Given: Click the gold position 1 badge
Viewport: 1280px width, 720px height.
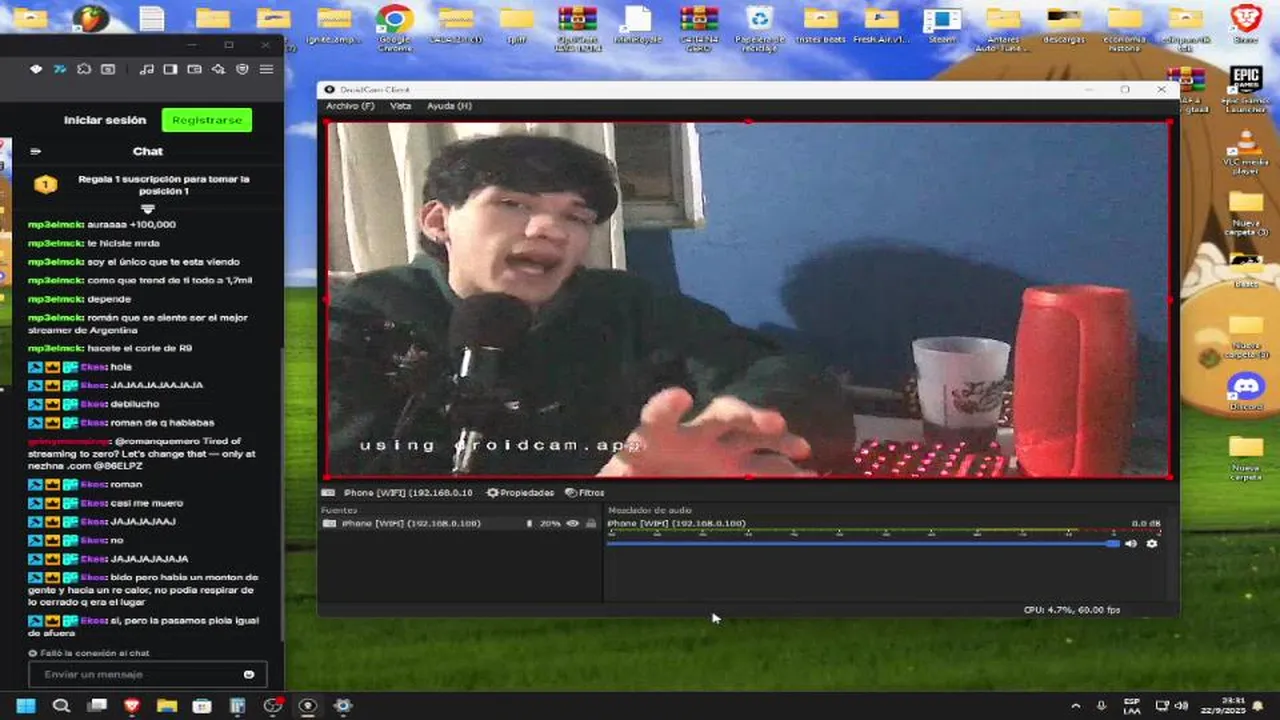Looking at the screenshot, I should click(x=44, y=185).
